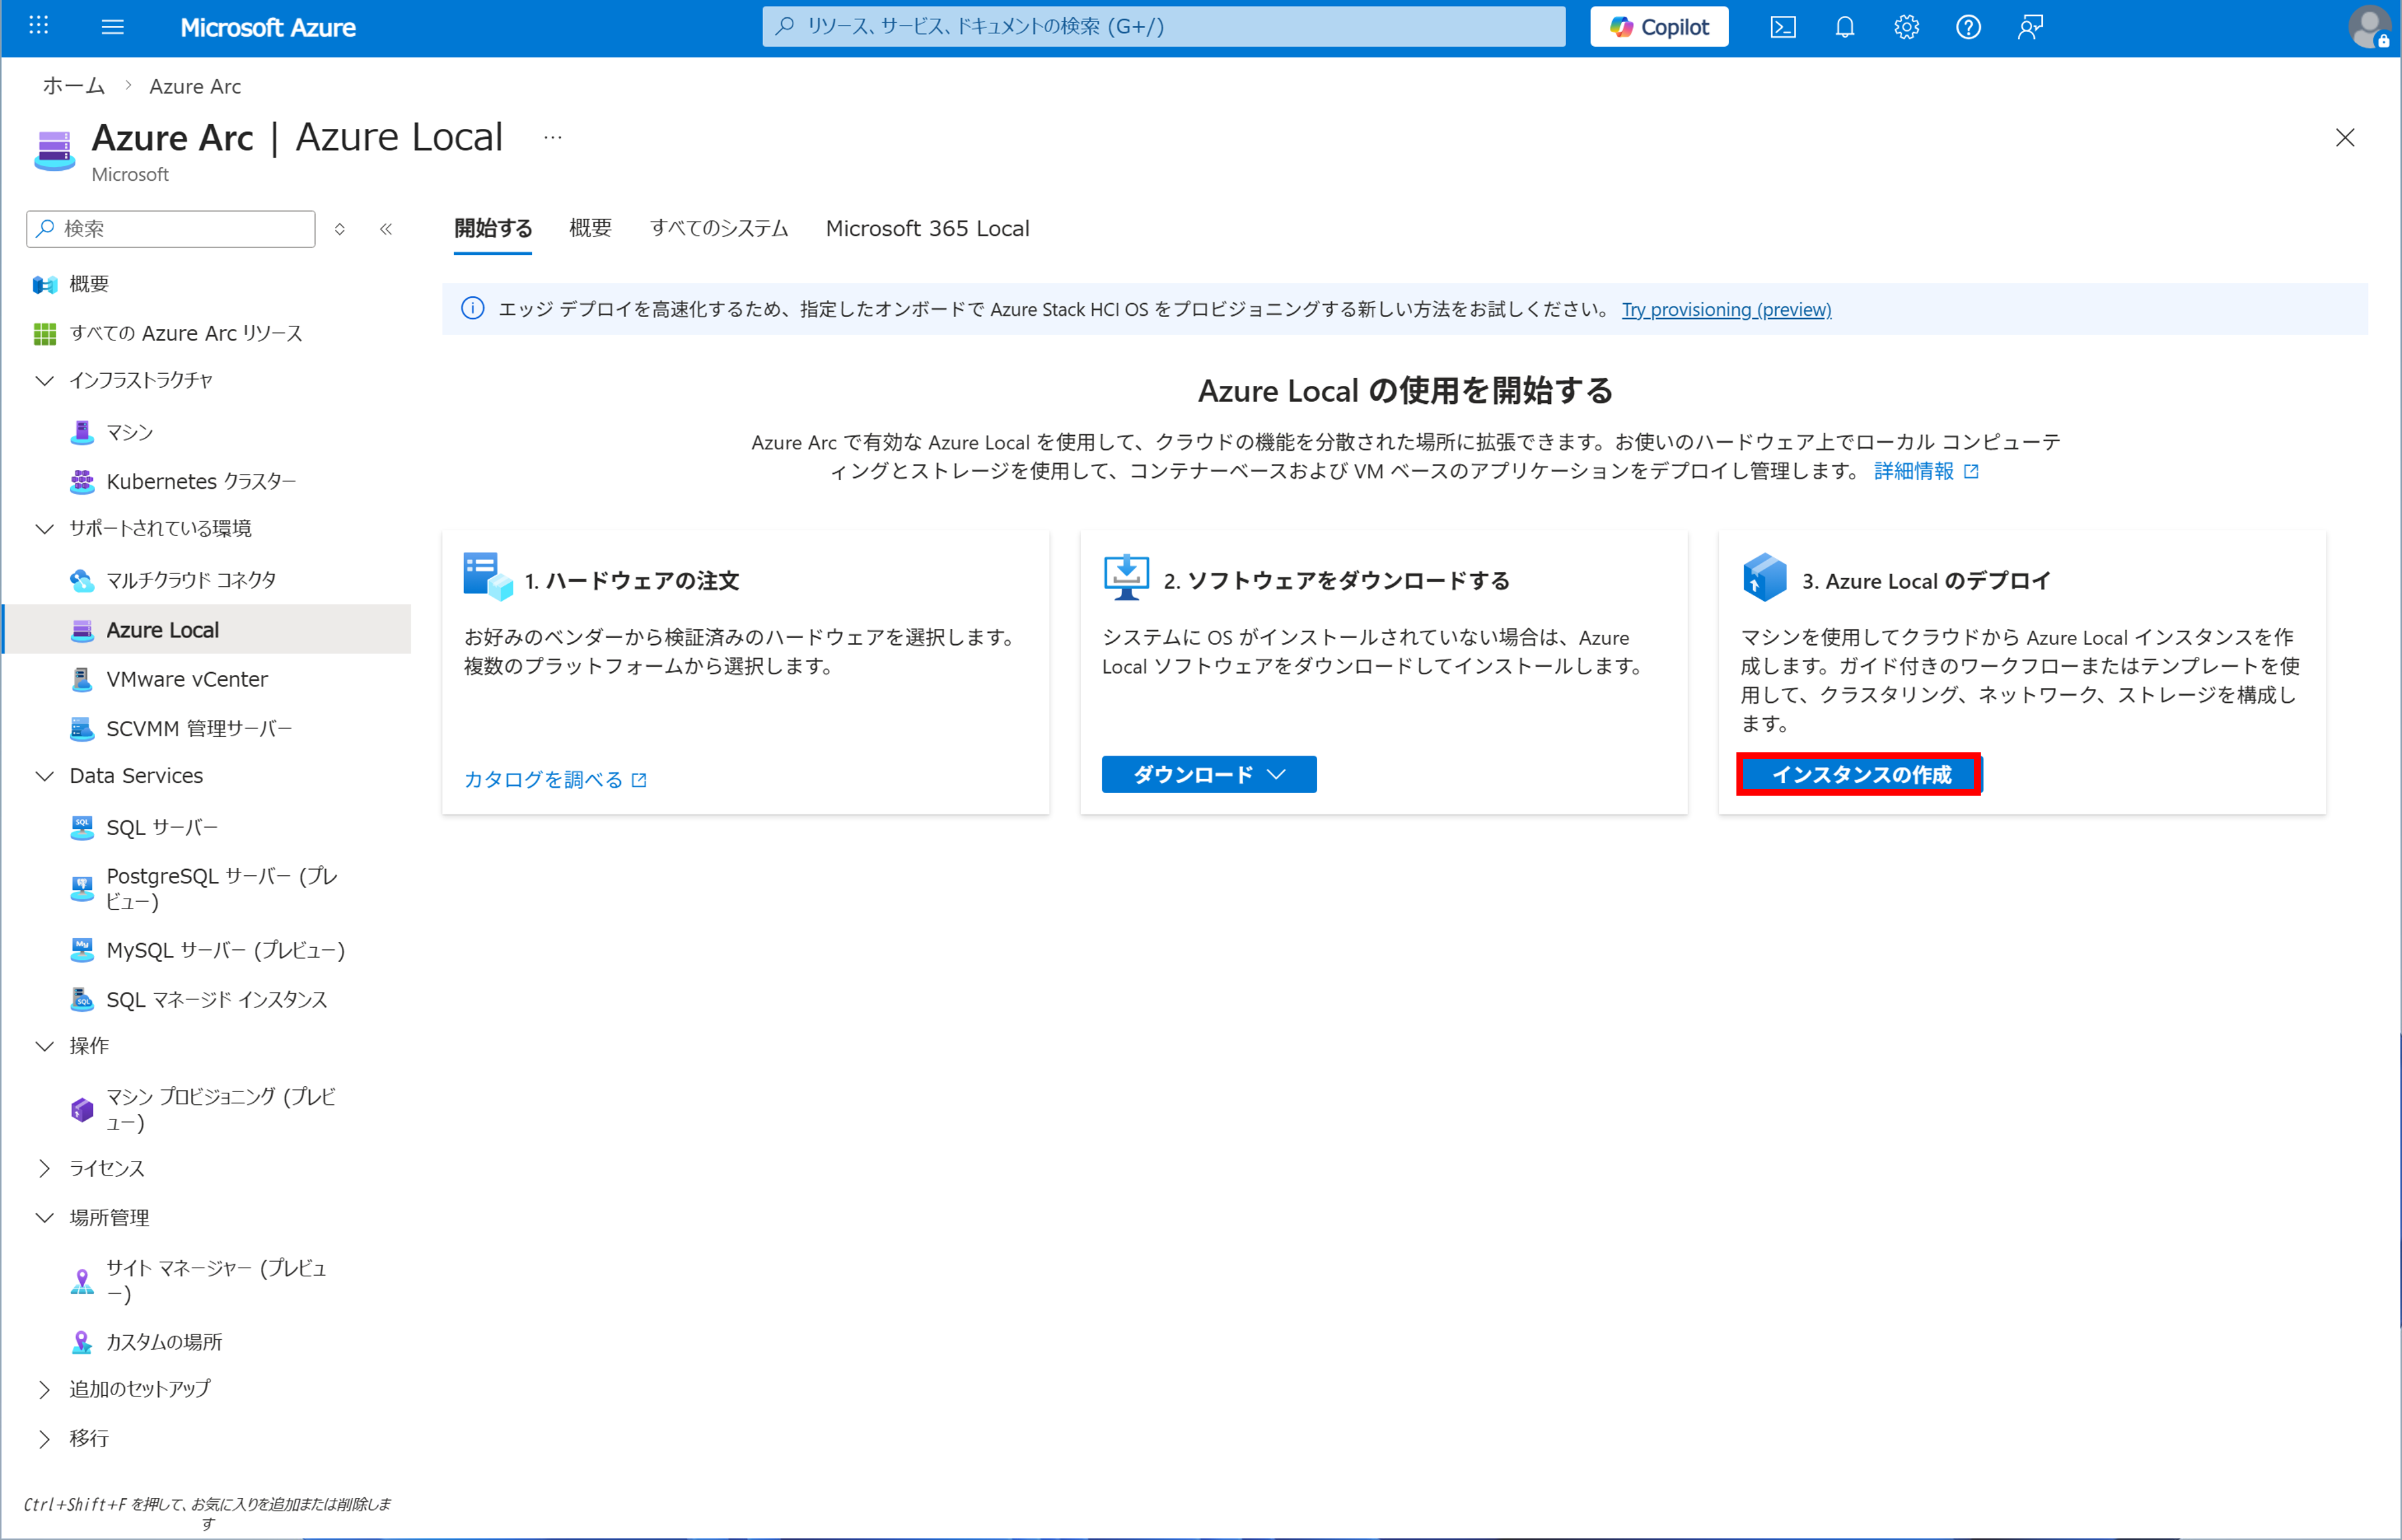Screen dimensions: 2402x1540
Task: Switch to the Microsoft 365 Local tab
Action: [x=926, y=228]
